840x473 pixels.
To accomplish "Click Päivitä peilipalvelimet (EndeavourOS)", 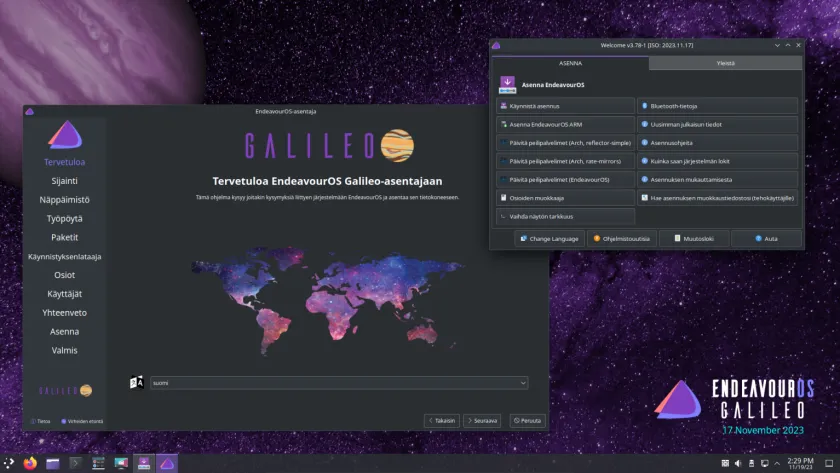I will [565, 179].
